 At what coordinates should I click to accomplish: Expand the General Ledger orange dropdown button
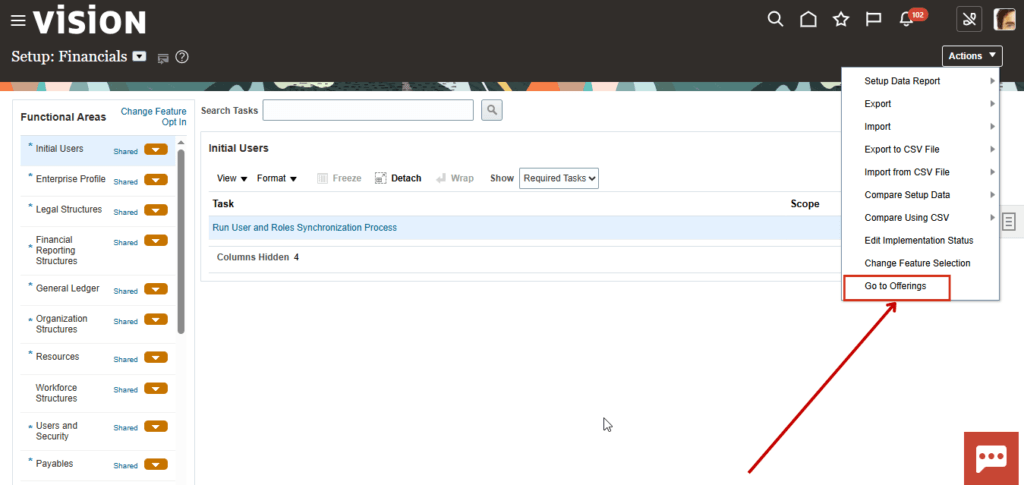coord(155,289)
